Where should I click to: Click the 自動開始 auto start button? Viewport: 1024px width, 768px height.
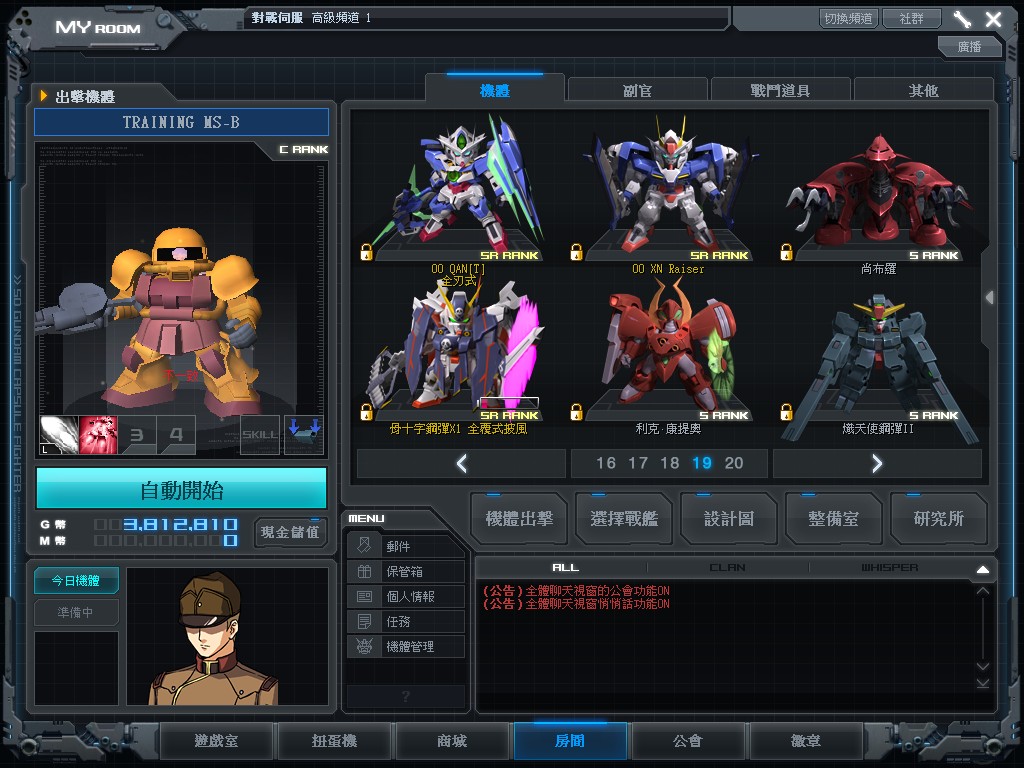(182, 489)
